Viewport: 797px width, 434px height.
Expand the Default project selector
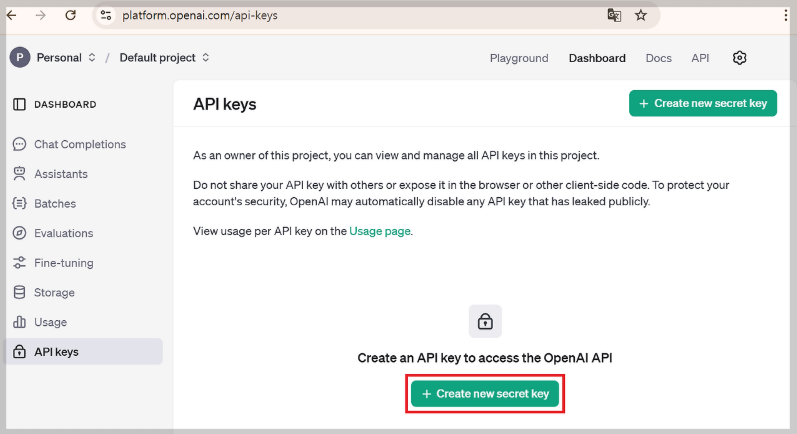(x=164, y=57)
